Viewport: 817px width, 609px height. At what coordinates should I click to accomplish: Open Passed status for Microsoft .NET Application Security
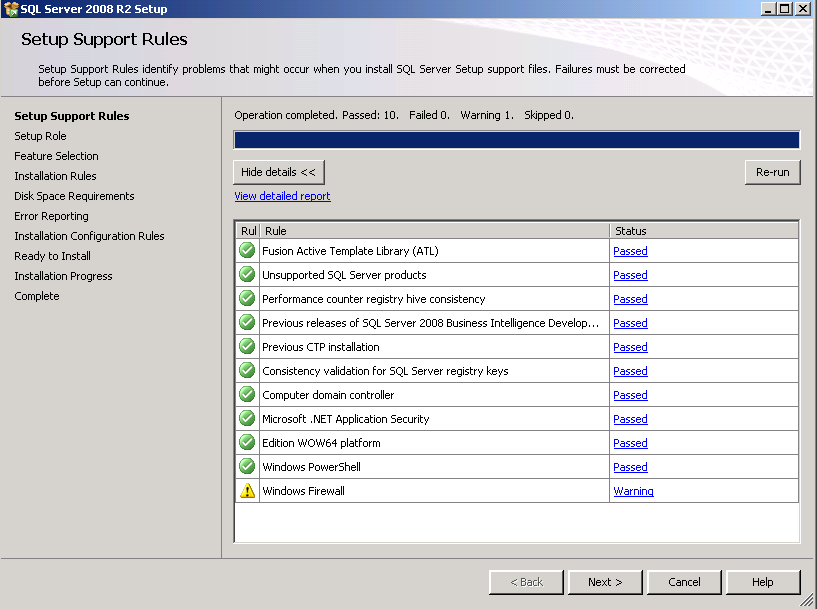[630, 419]
